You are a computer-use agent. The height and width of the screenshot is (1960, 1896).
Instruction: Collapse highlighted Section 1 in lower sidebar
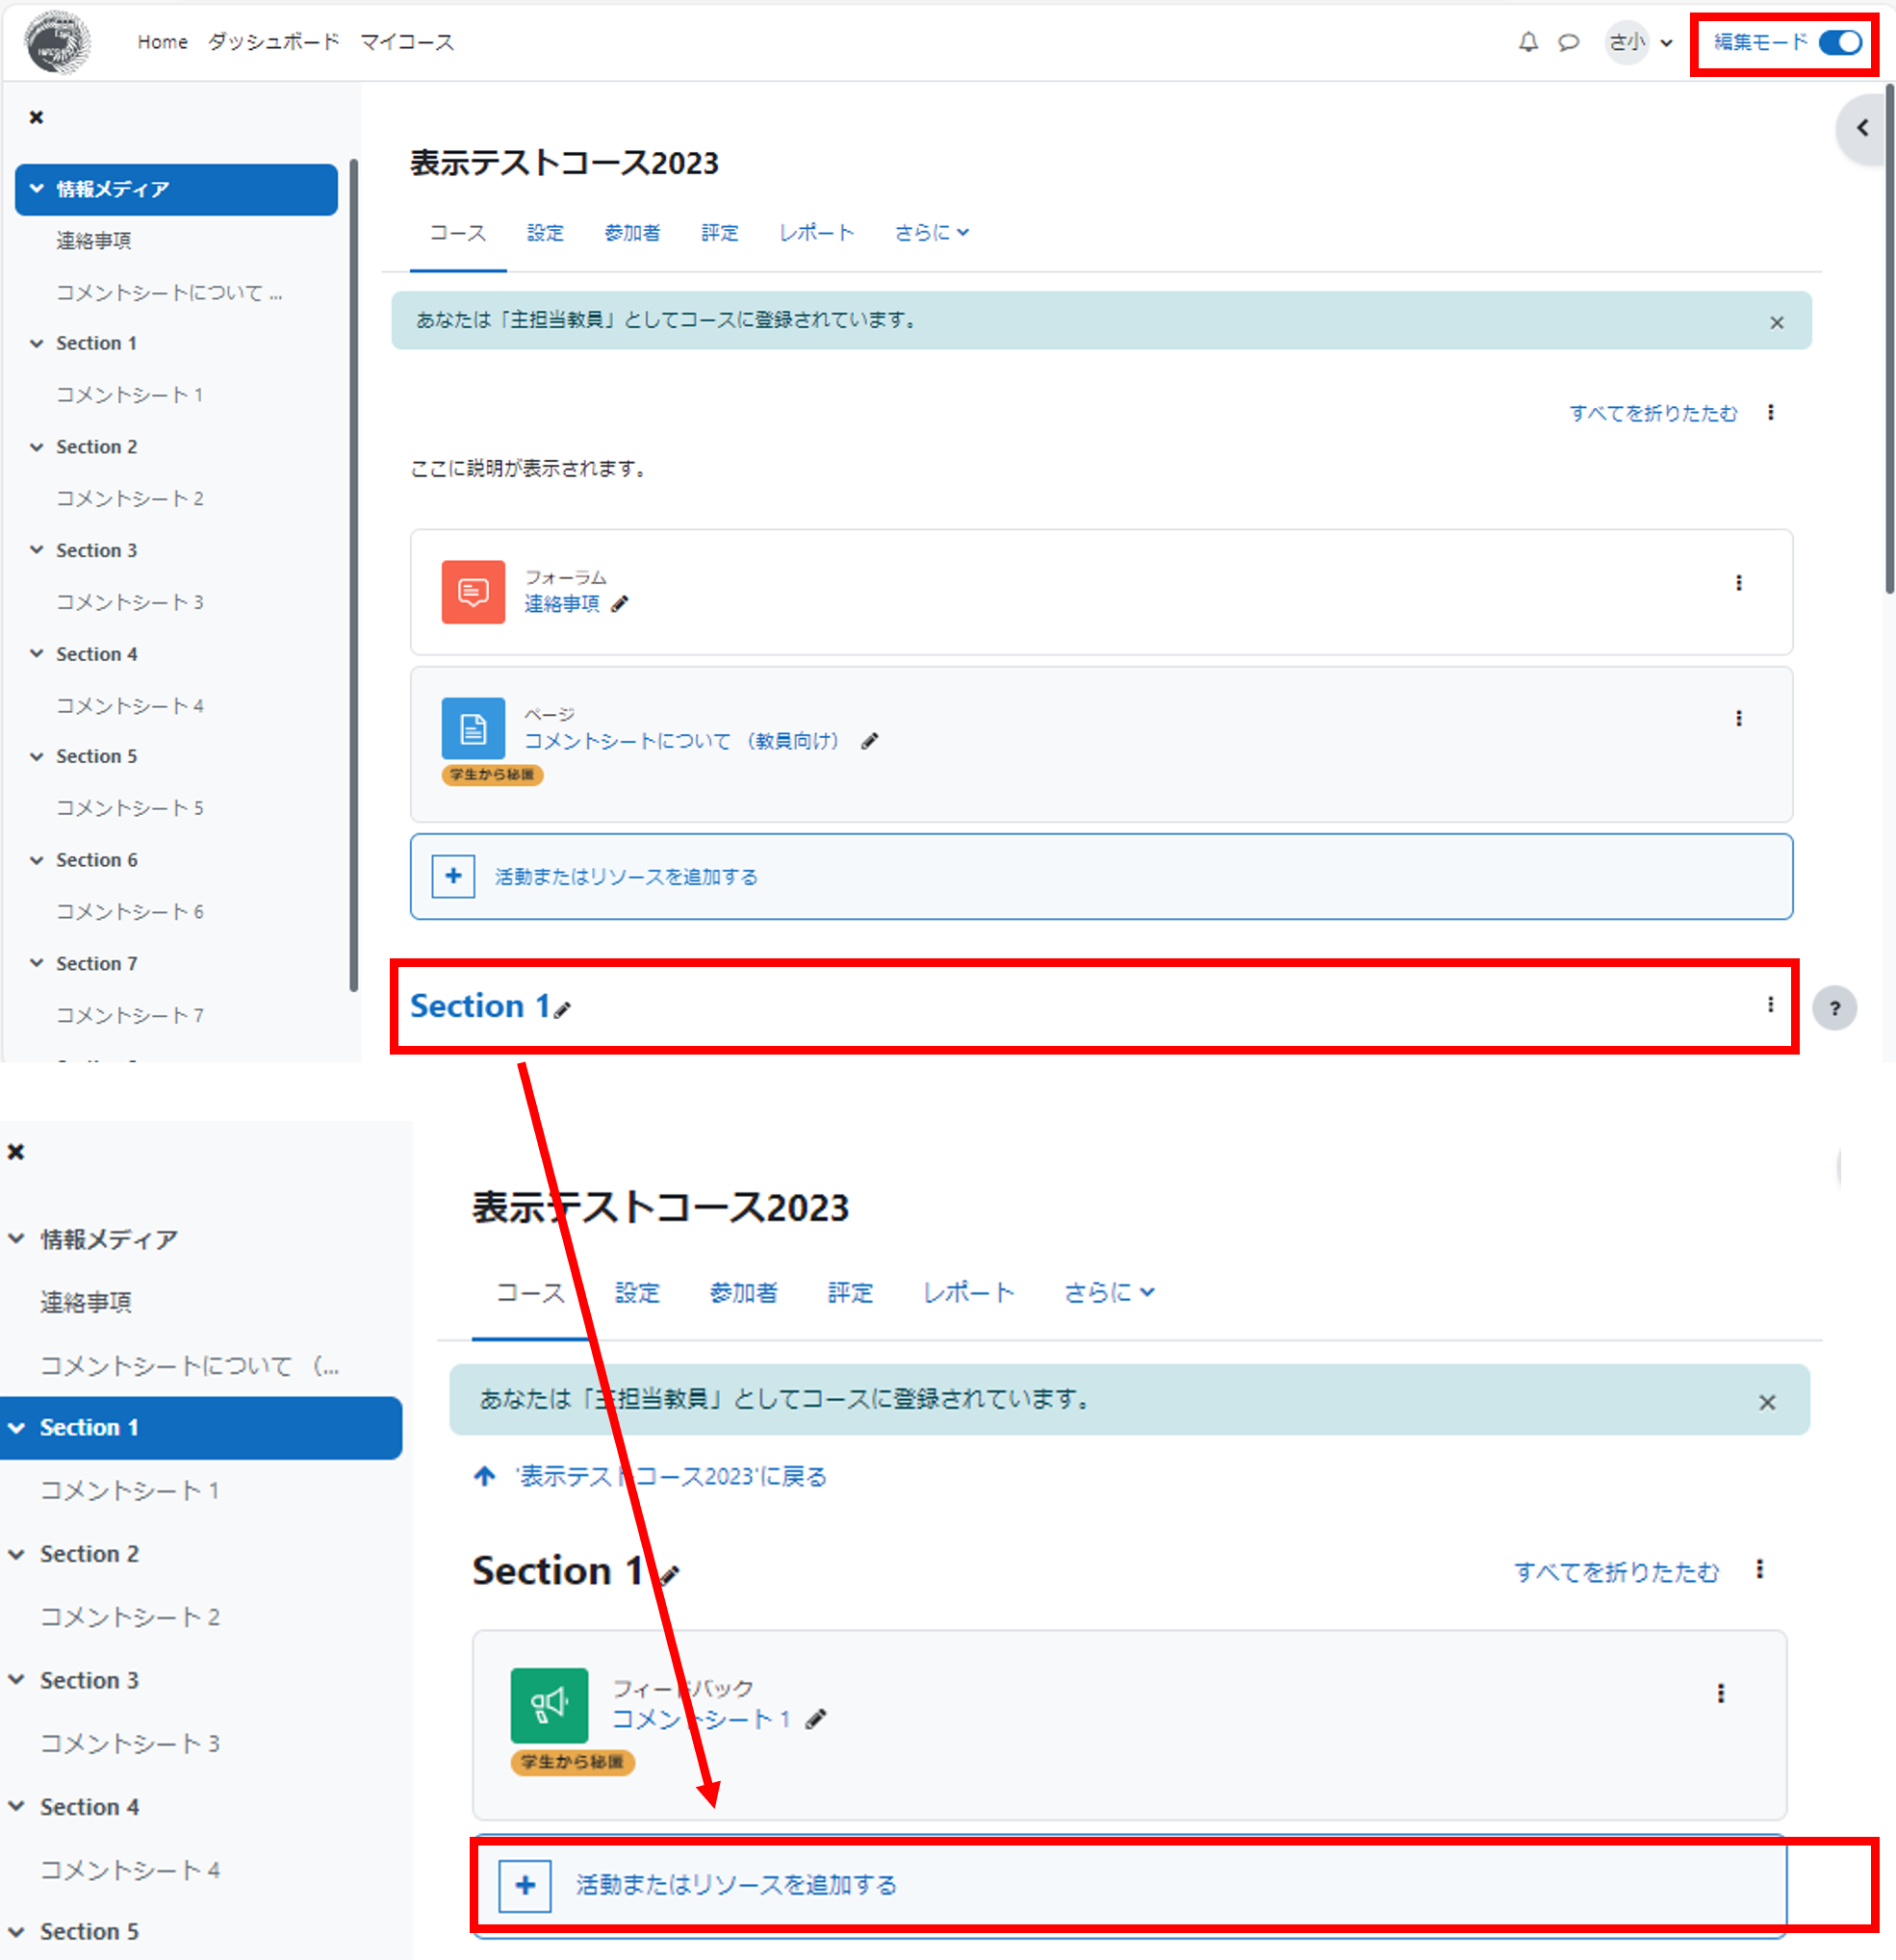click(17, 1427)
